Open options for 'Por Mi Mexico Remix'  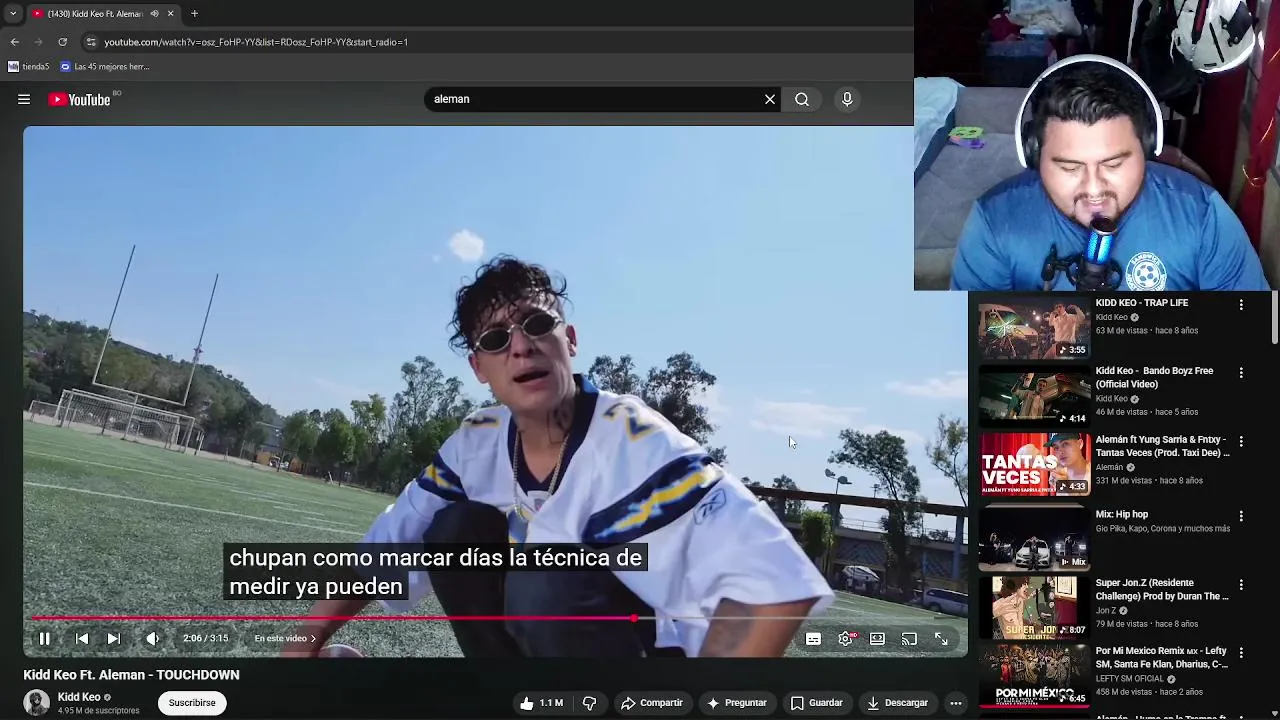point(1241,652)
